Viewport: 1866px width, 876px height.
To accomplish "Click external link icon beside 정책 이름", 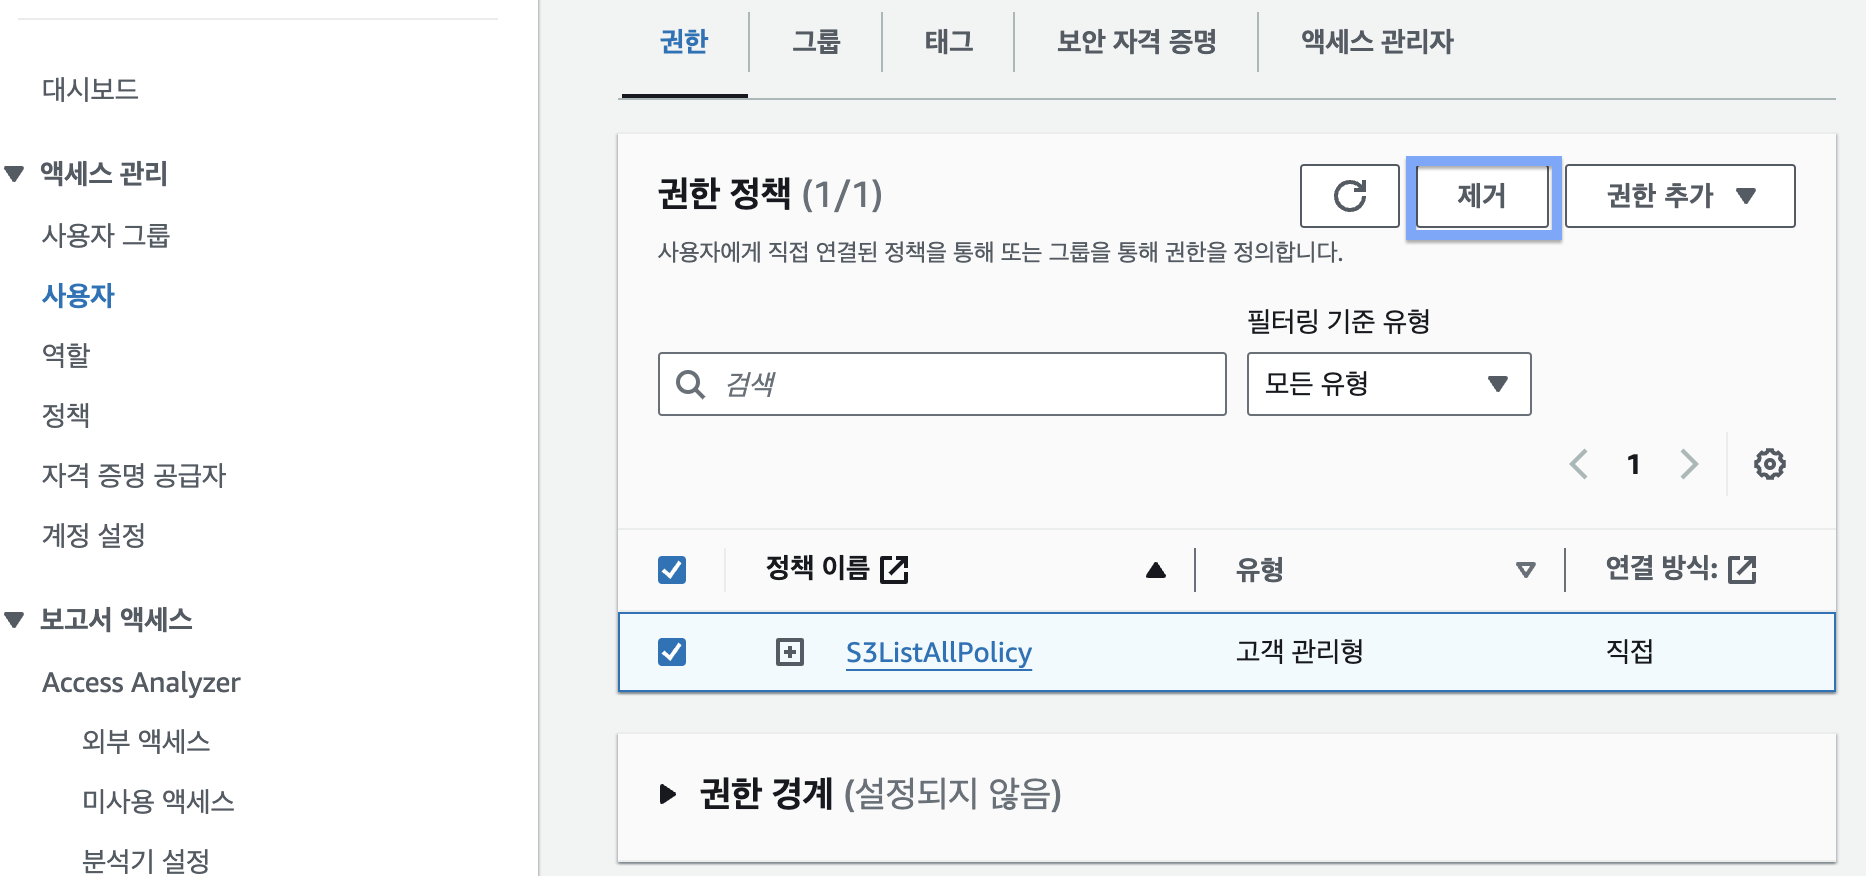I will click(894, 570).
